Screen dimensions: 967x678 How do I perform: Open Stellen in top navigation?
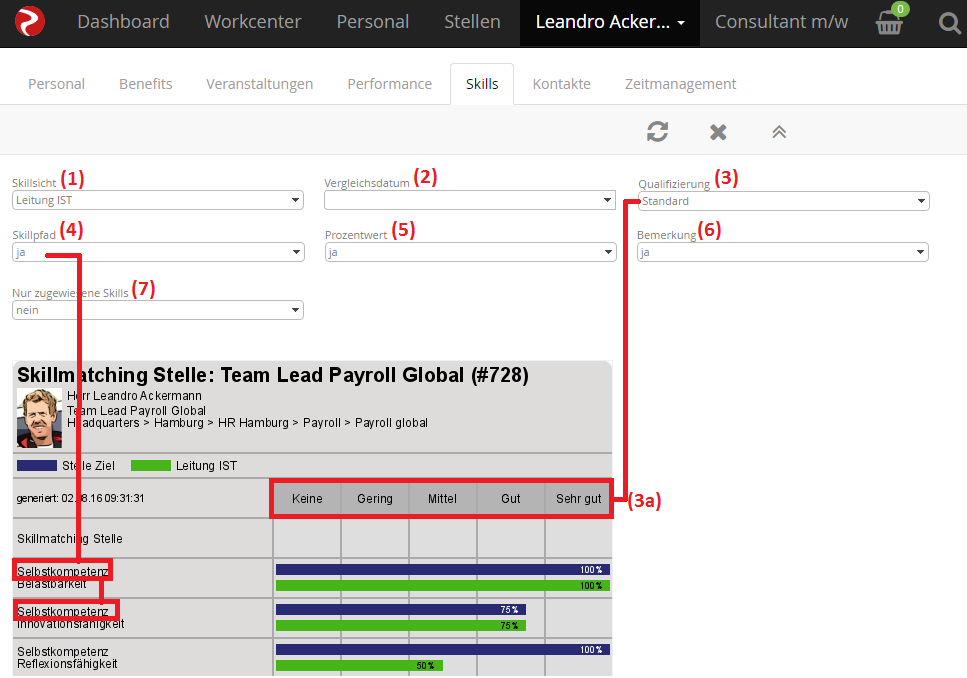click(x=472, y=22)
